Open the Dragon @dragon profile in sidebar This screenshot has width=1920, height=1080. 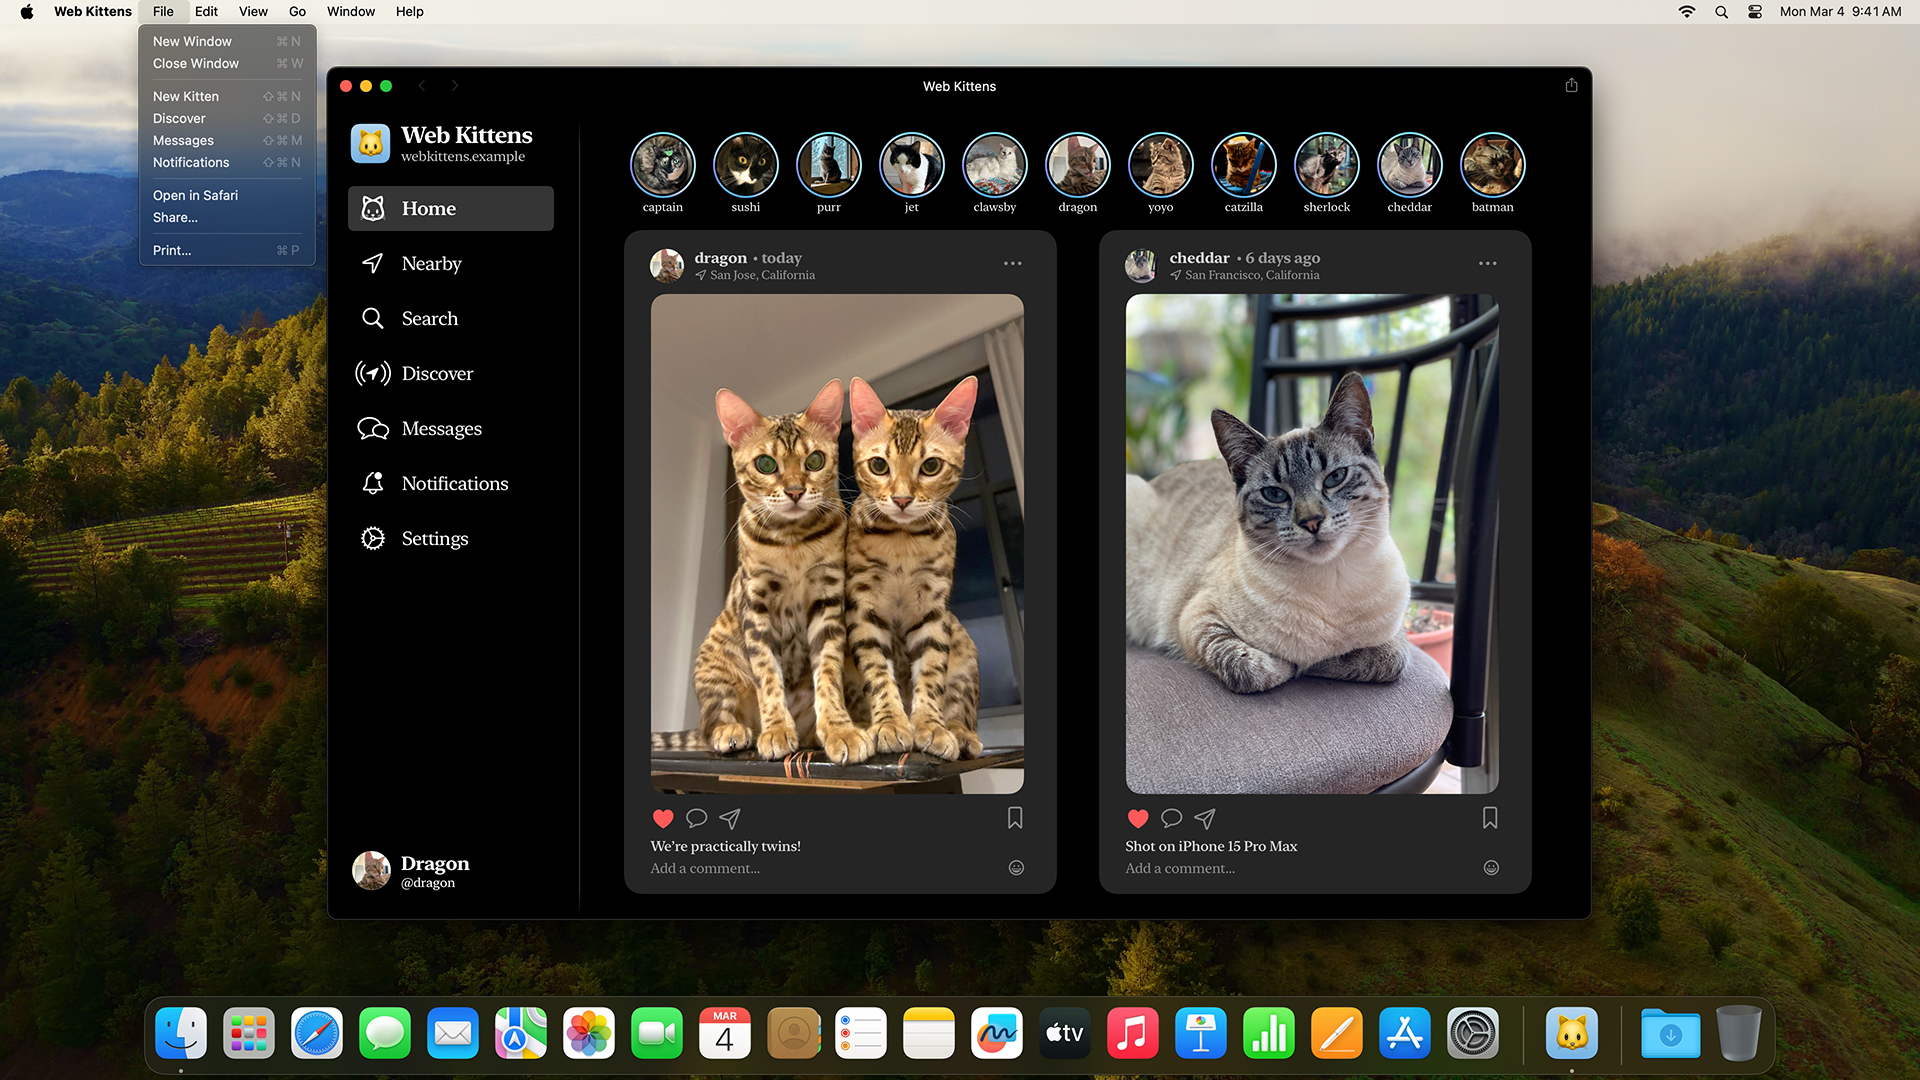(x=411, y=870)
